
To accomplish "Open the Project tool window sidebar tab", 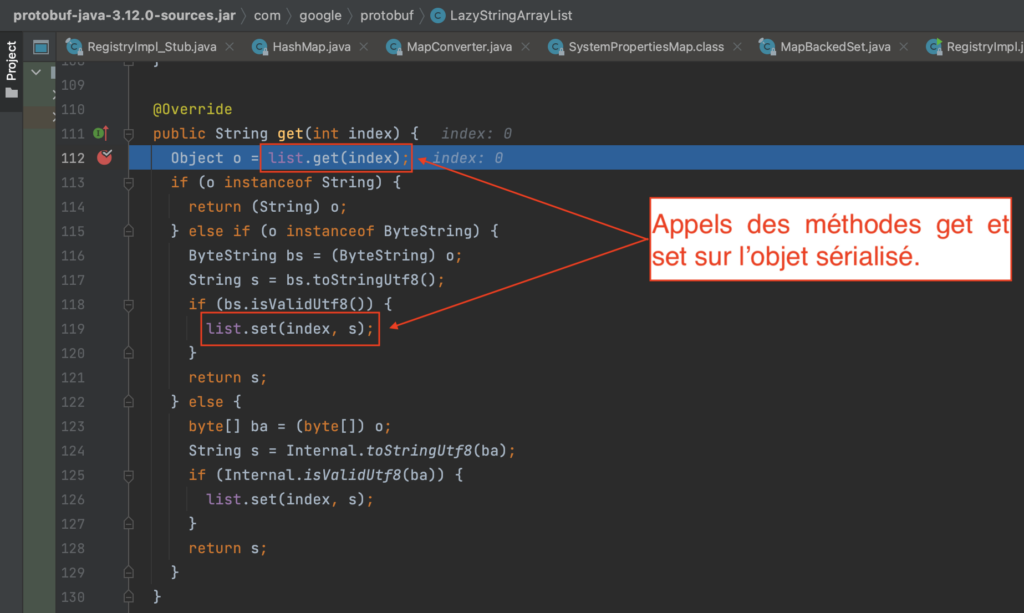I will coord(11,71).
